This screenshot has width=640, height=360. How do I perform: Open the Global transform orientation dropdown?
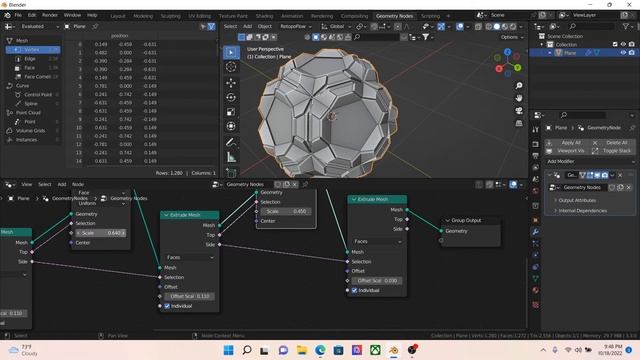tap(337, 27)
